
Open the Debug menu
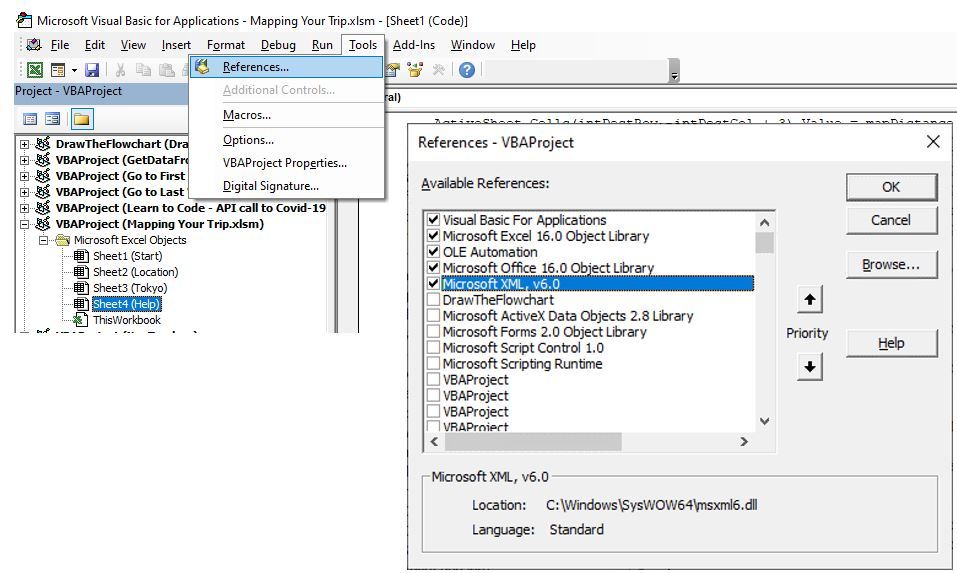click(x=278, y=45)
